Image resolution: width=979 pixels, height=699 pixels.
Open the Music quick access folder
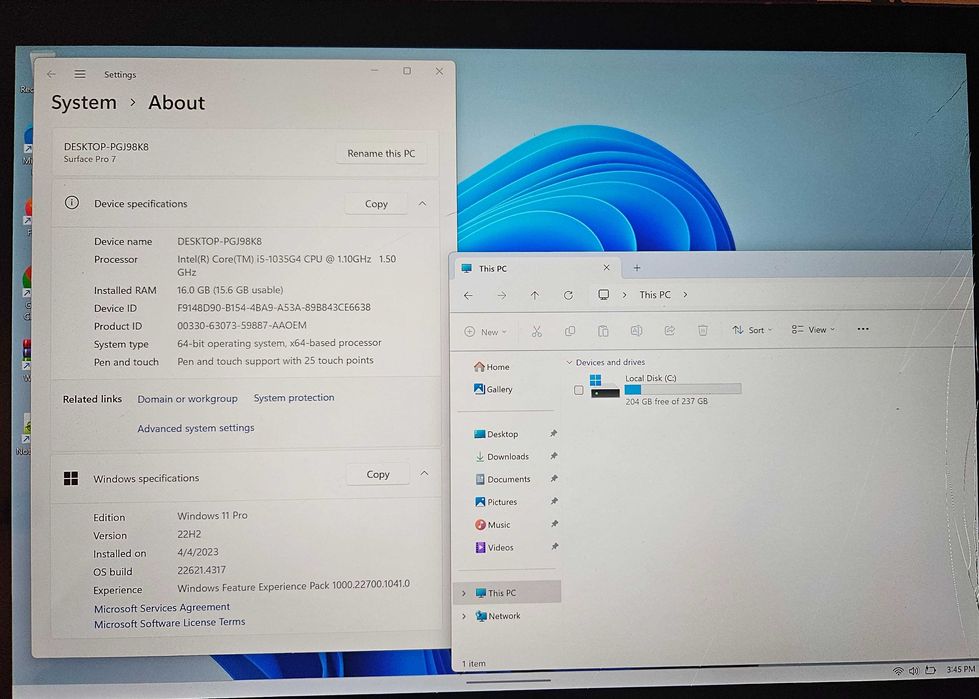493,525
